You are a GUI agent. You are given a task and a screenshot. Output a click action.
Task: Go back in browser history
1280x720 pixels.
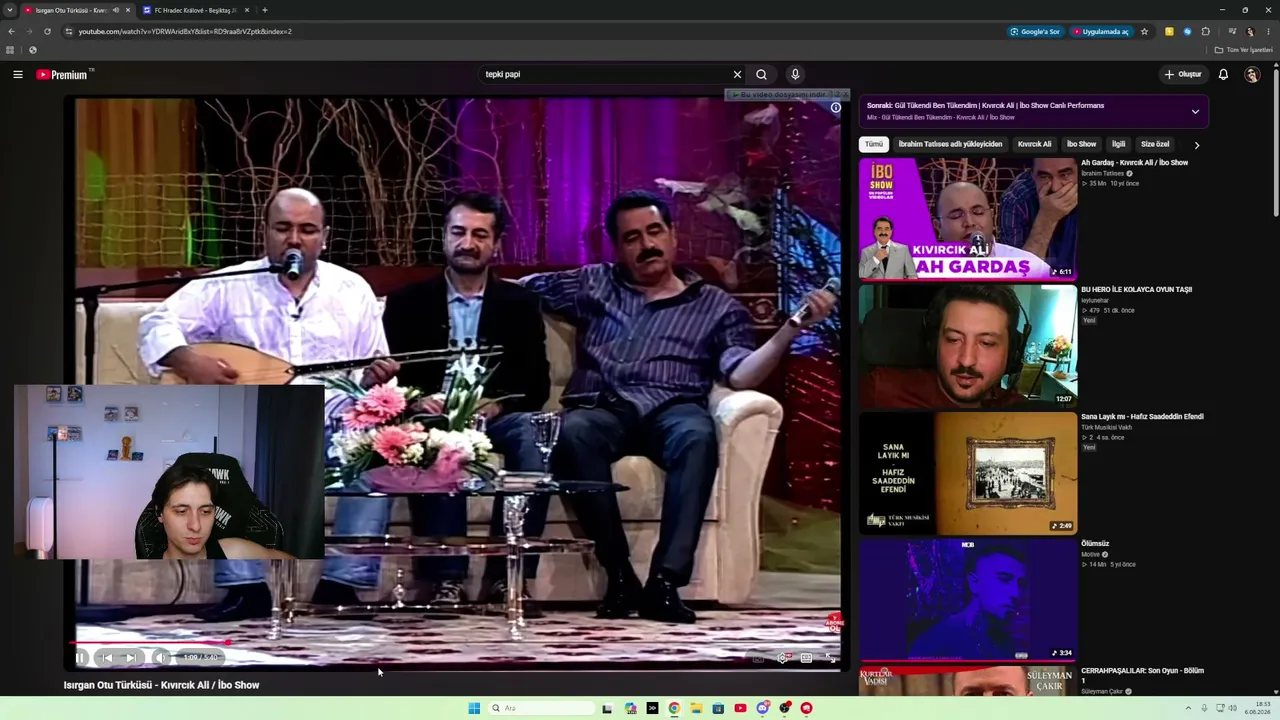tap(11, 31)
